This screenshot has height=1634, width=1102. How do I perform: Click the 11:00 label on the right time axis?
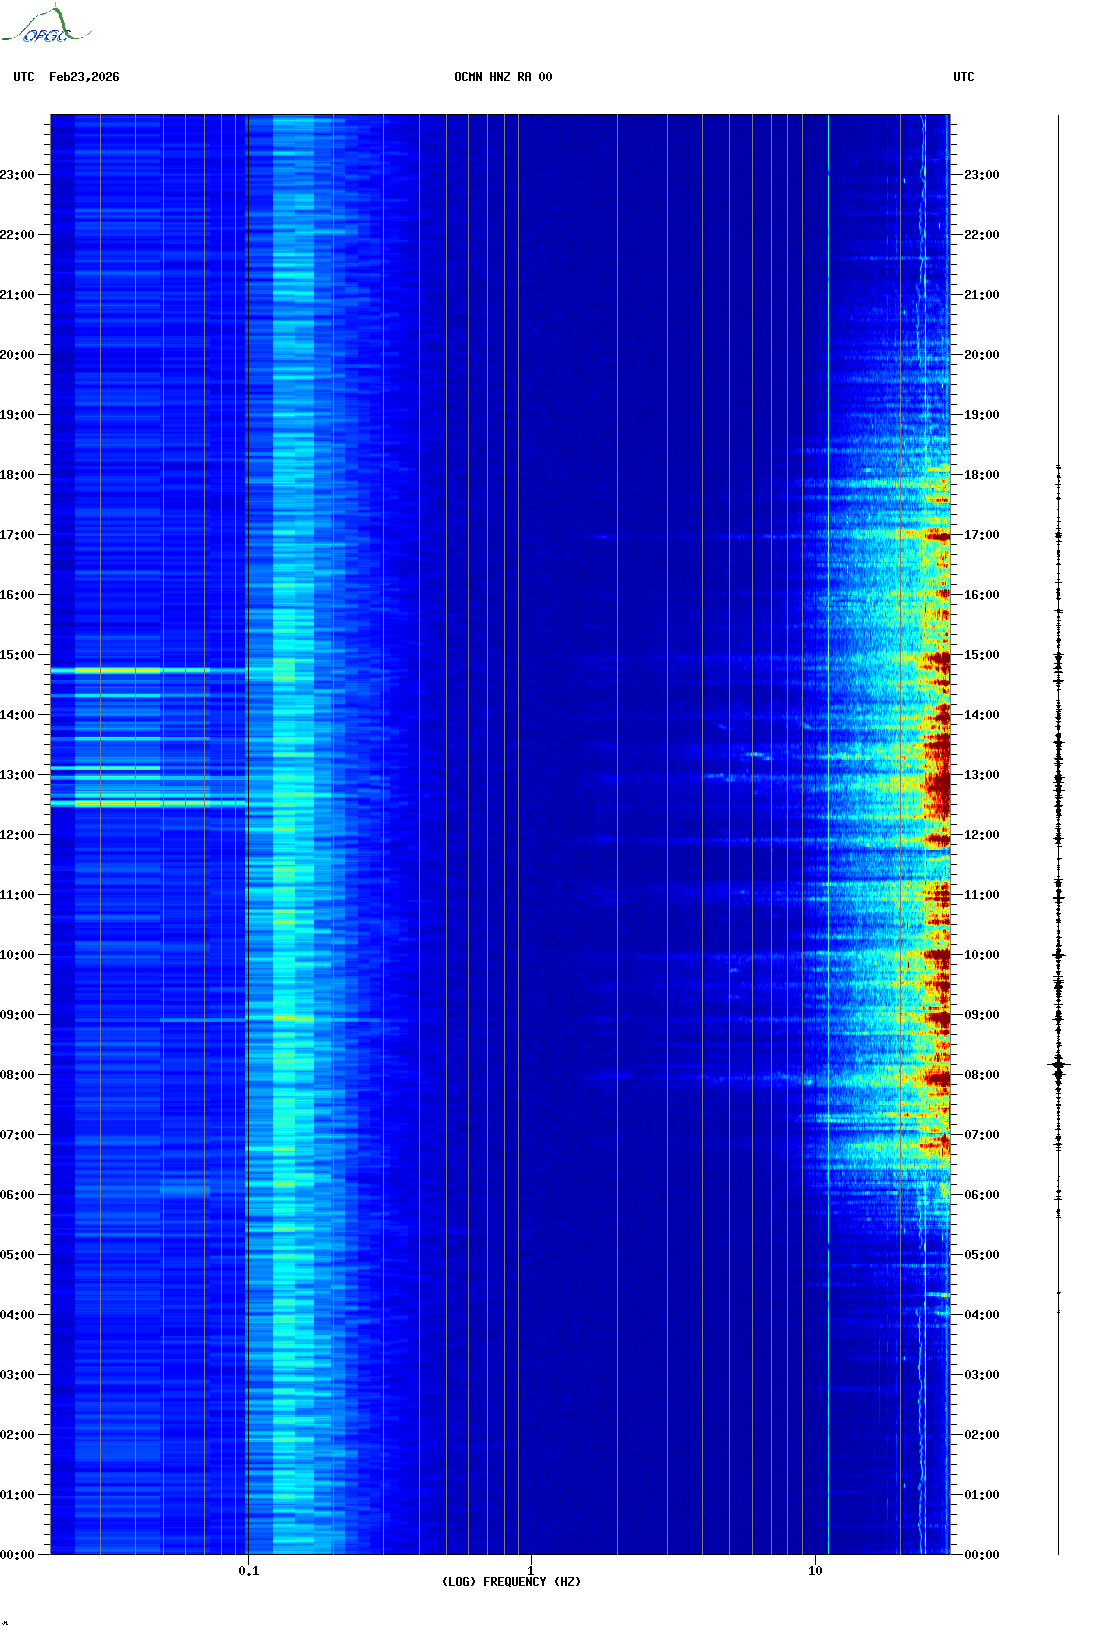point(981,895)
